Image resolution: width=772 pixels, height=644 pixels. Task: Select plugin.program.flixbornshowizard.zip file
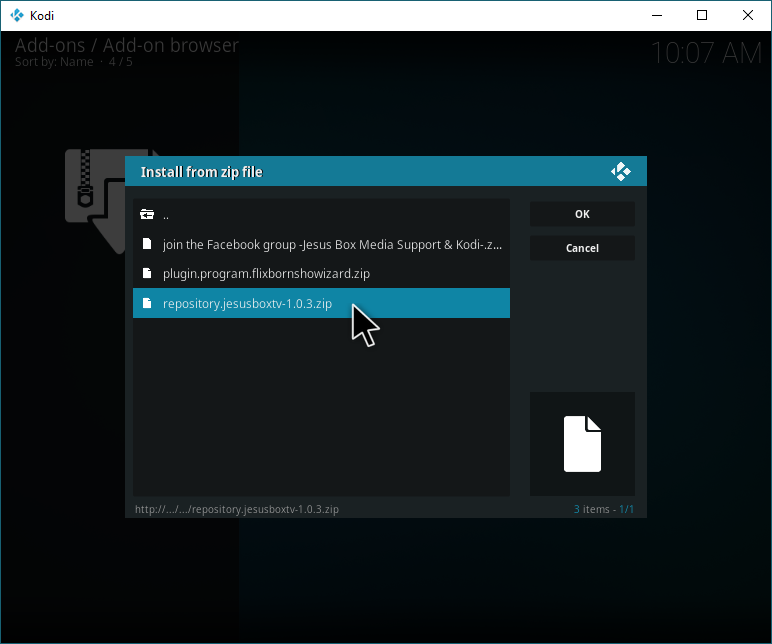[x=321, y=273]
